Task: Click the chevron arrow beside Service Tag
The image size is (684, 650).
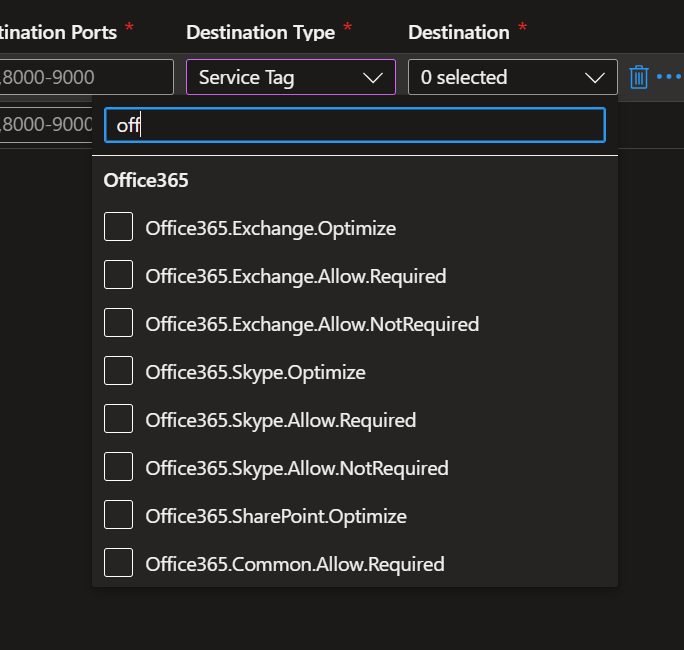Action: coord(373,77)
